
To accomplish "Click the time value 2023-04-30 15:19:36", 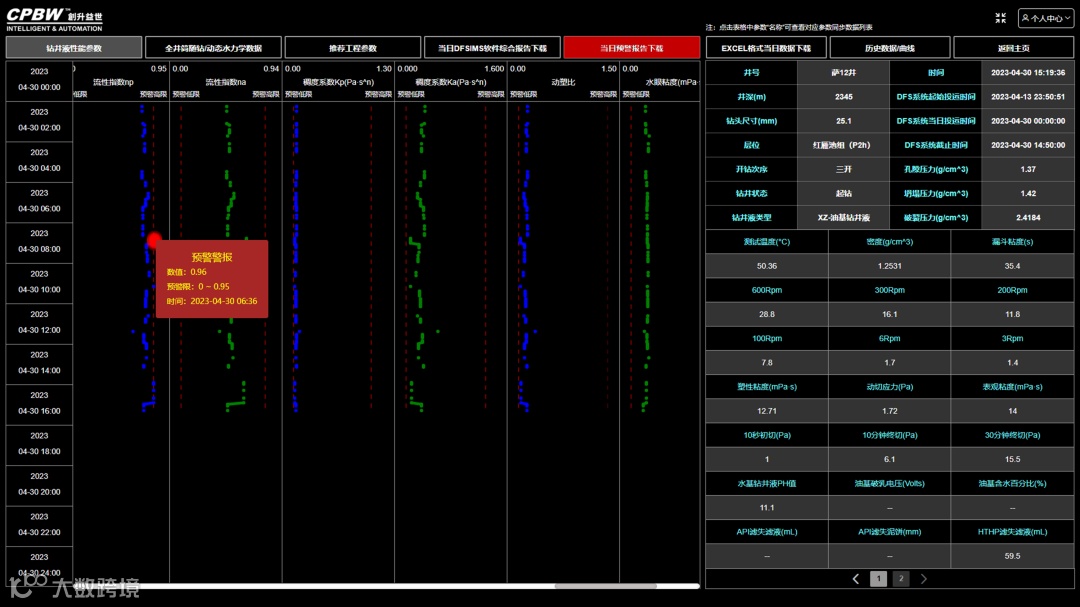I will tap(1028, 72).
